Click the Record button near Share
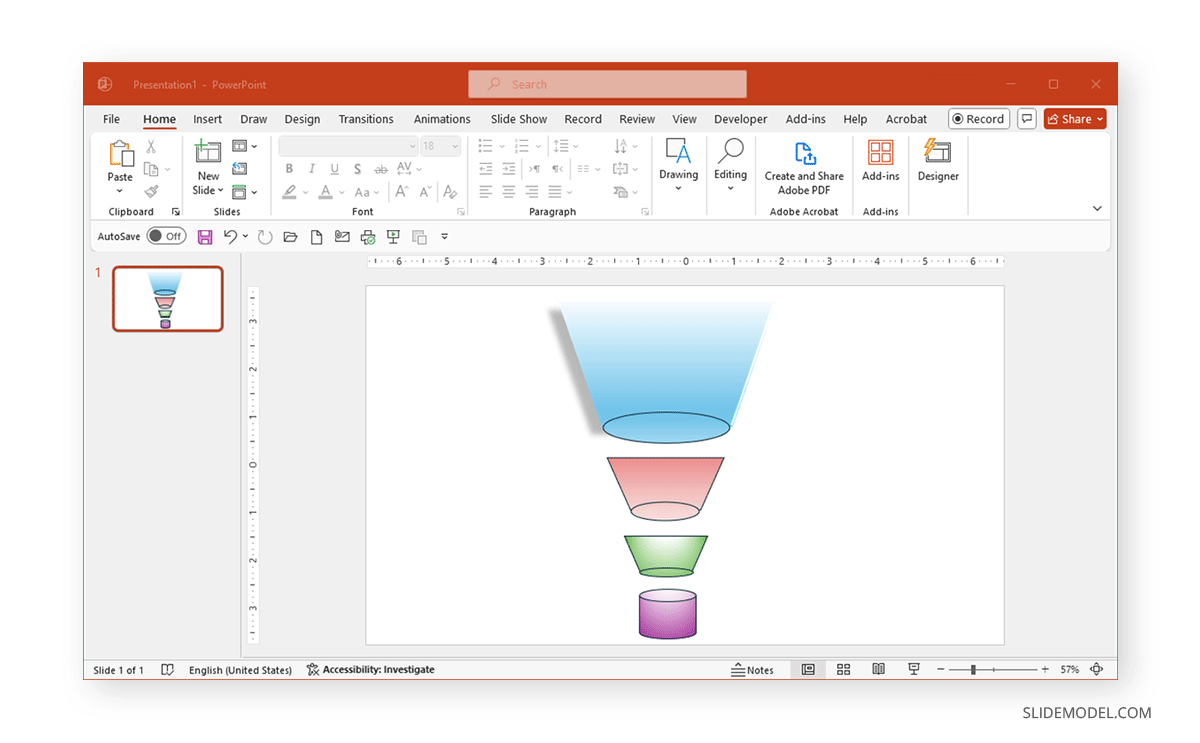The image size is (1200, 743). (979, 119)
